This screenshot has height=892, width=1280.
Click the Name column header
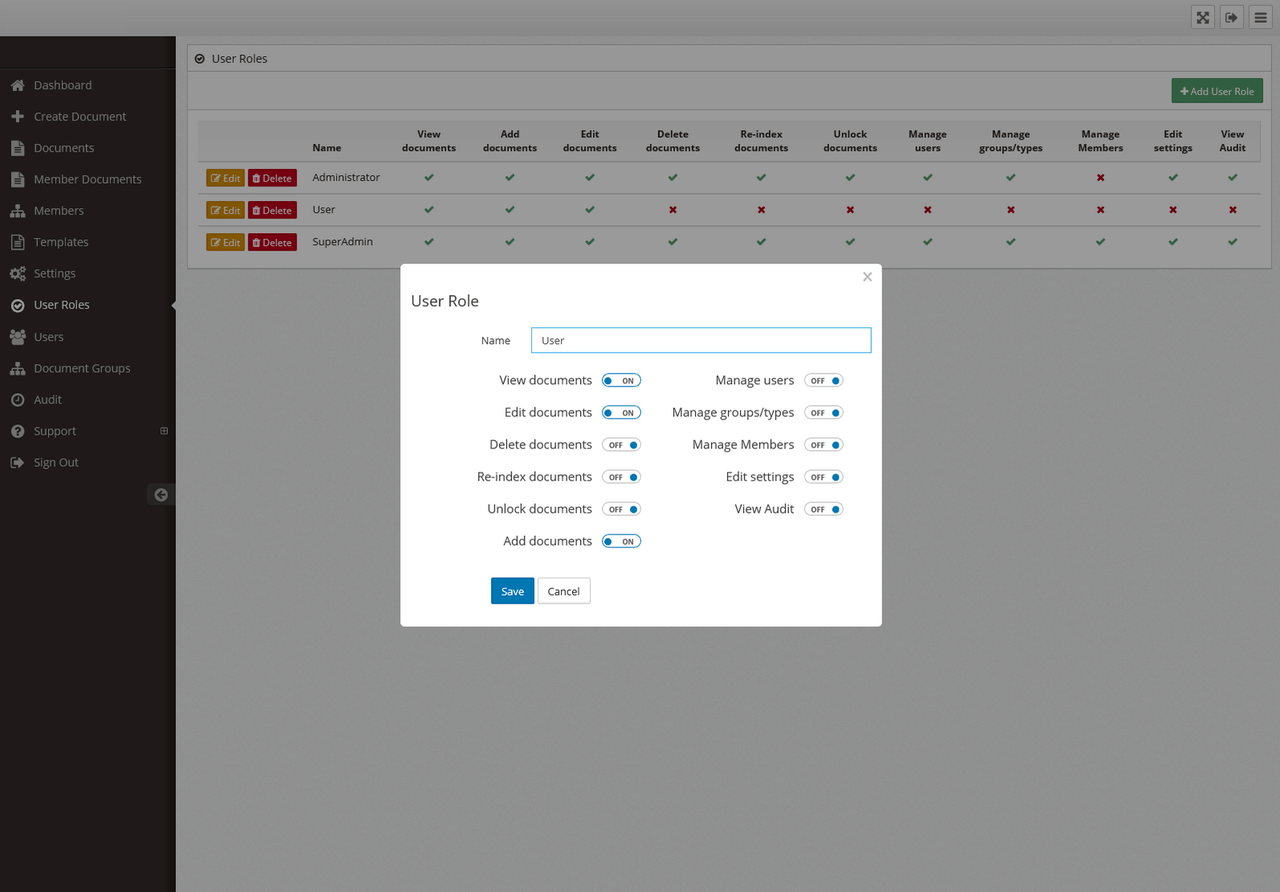tap(327, 148)
